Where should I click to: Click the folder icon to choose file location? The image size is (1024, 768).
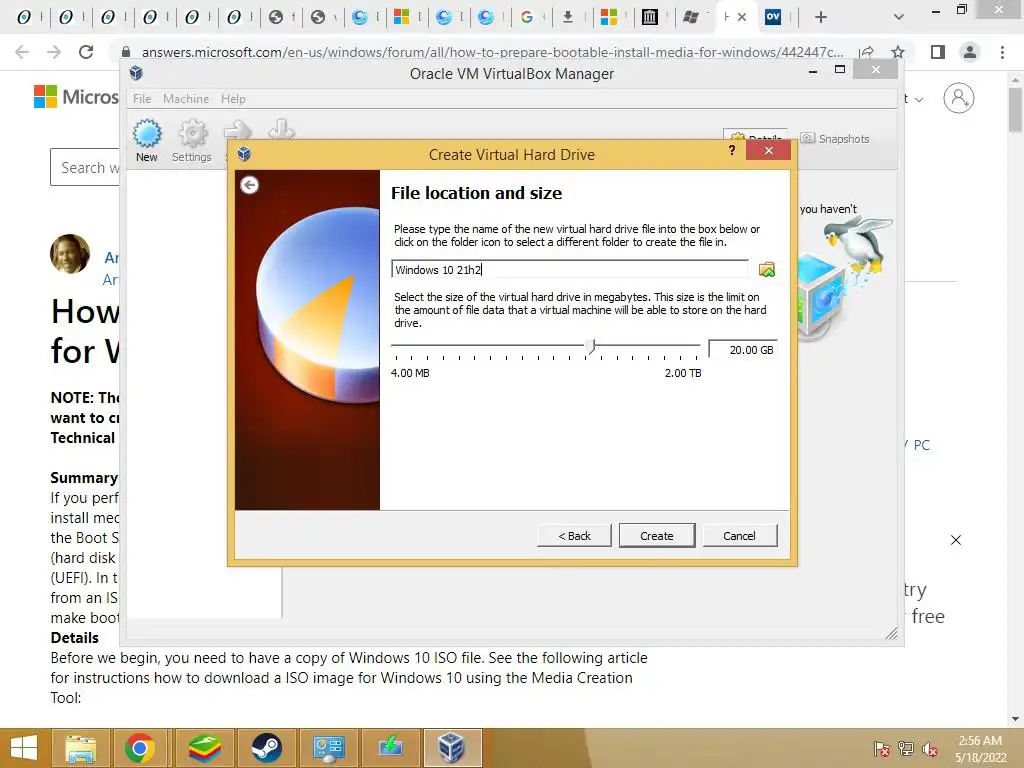click(767, 270)
